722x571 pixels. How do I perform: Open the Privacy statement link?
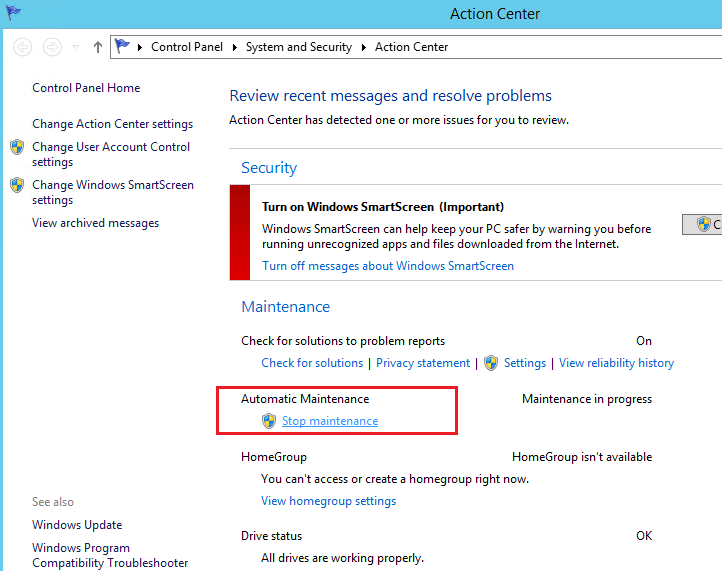tap(423, 363)
